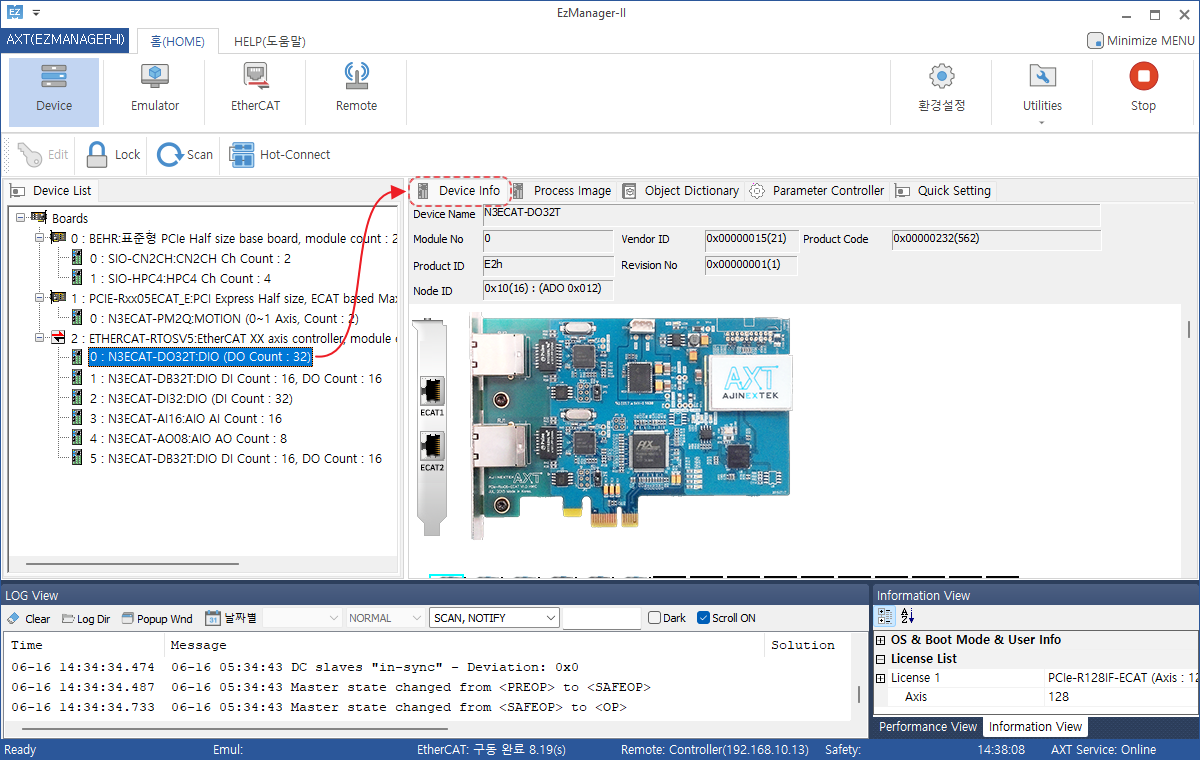This screenshot has height=760, width=1200.
Task: Select 3 : N3ECAT-AI16:AIO module
Action: click(185, 418)
